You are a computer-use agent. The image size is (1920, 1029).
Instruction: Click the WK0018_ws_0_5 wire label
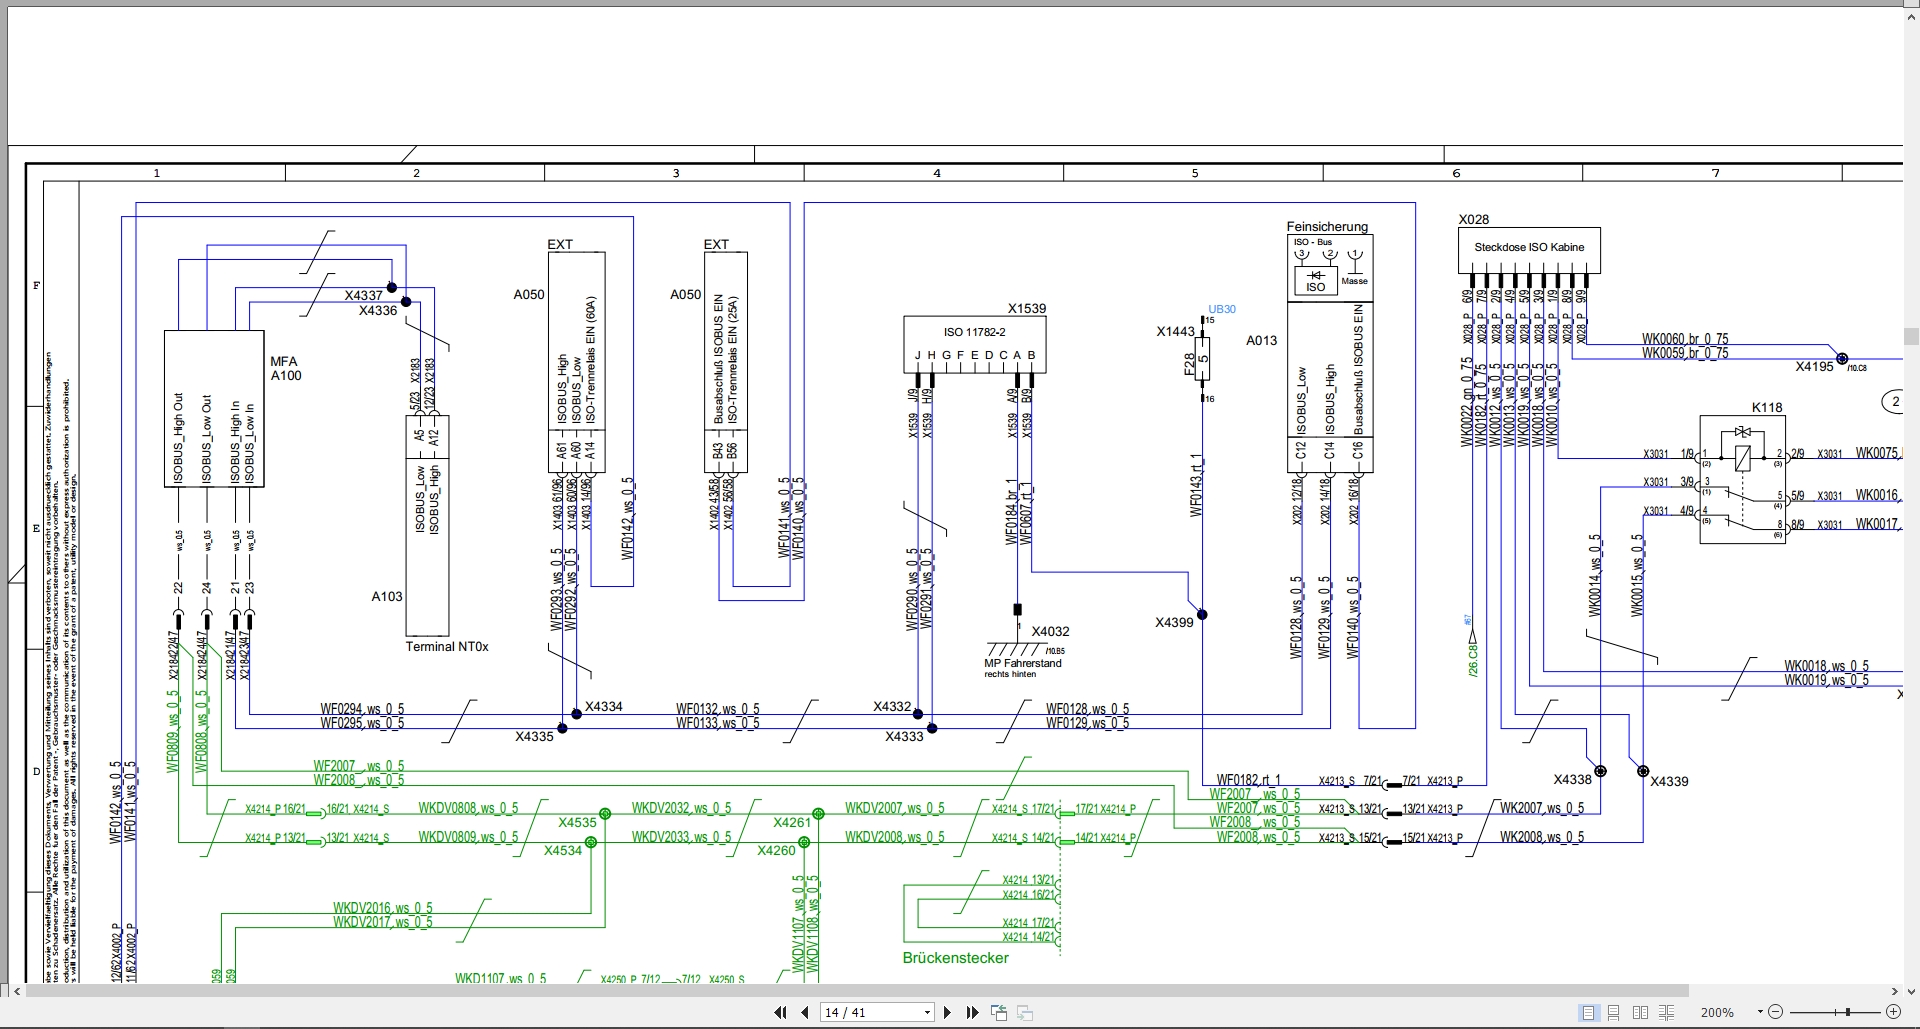pyautogui.click(x=1826, y=666)
